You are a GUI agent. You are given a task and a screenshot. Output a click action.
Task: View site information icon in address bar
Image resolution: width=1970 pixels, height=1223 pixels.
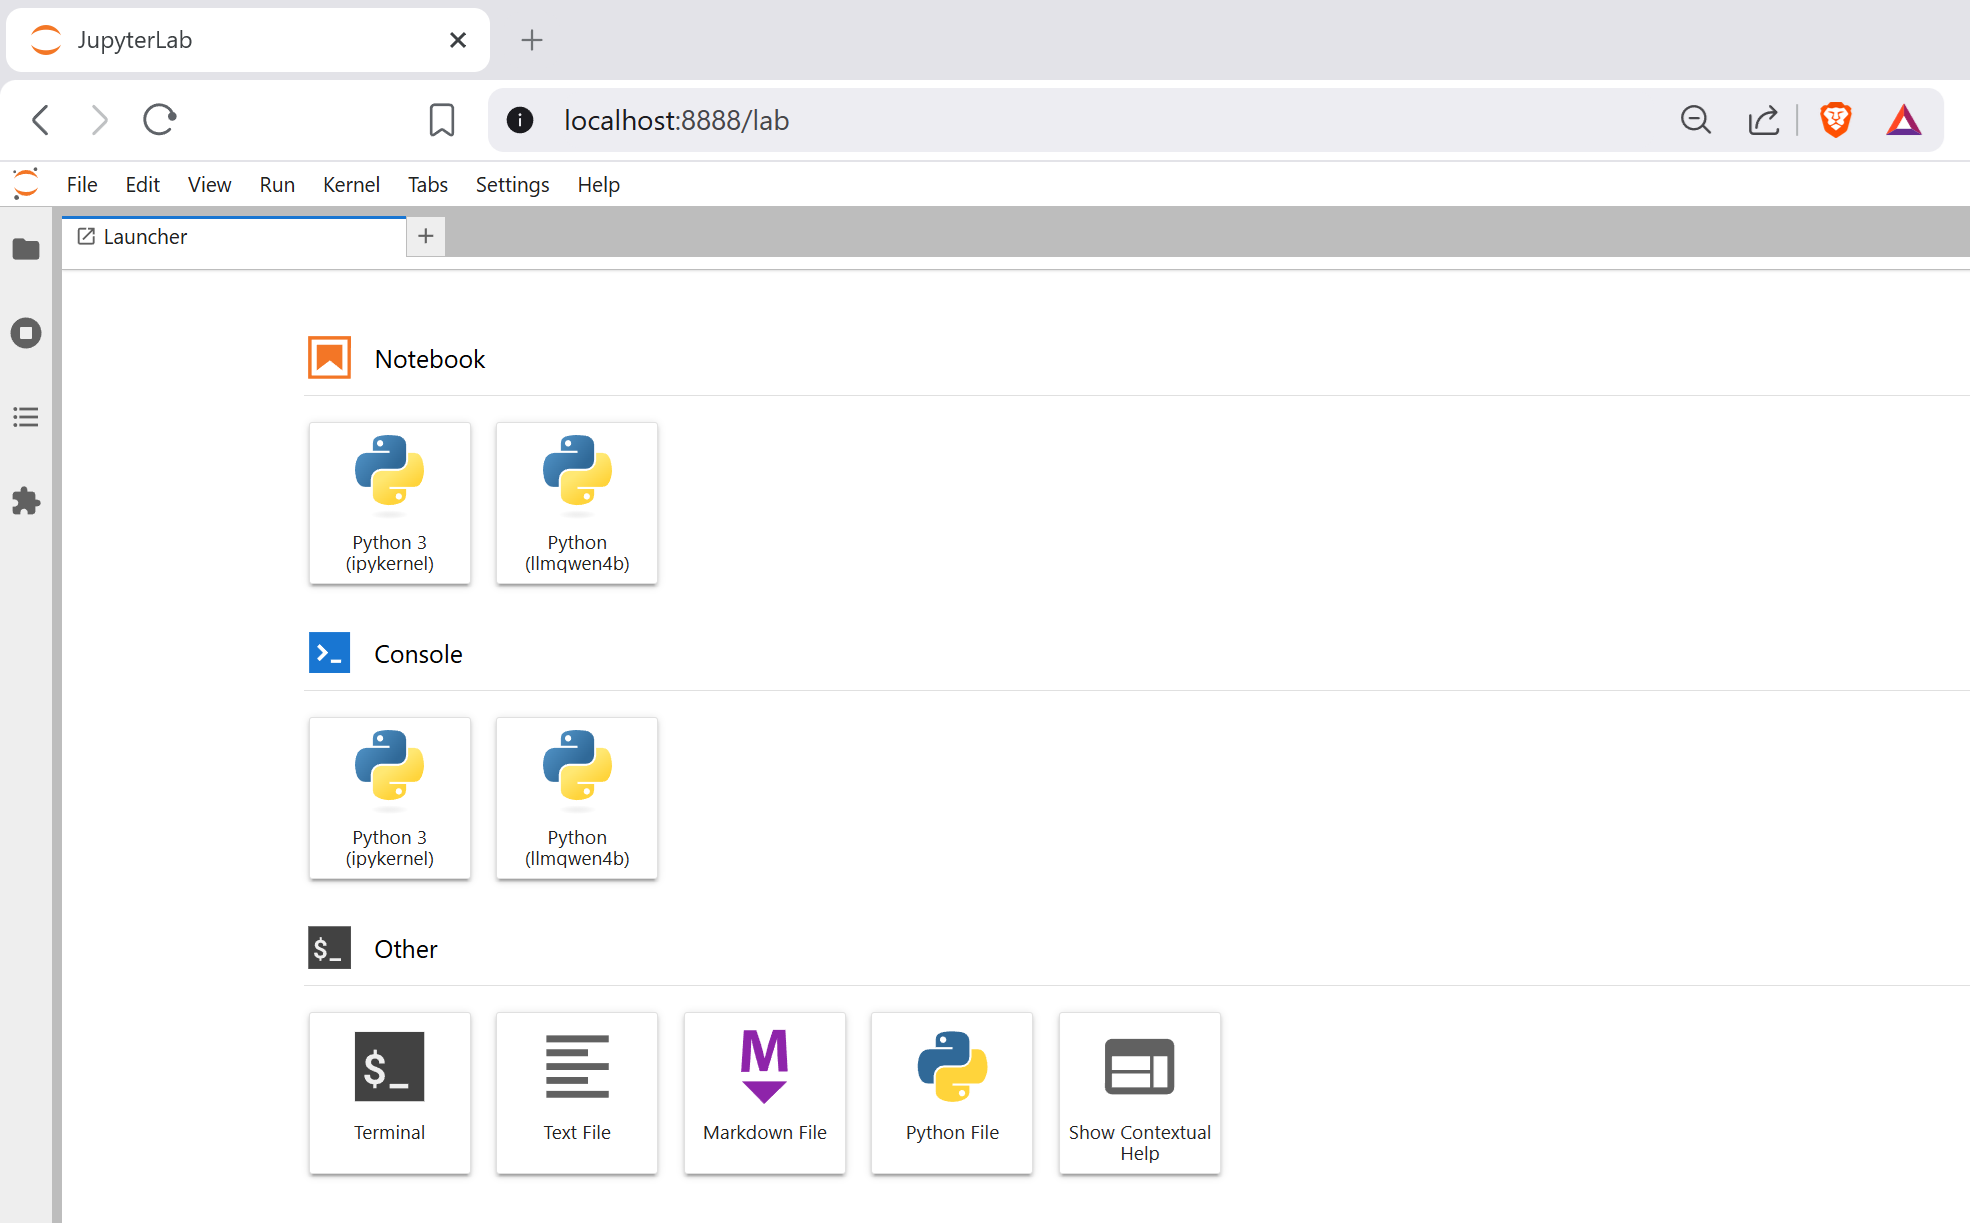pyautogui.click(x=520, y=120)
